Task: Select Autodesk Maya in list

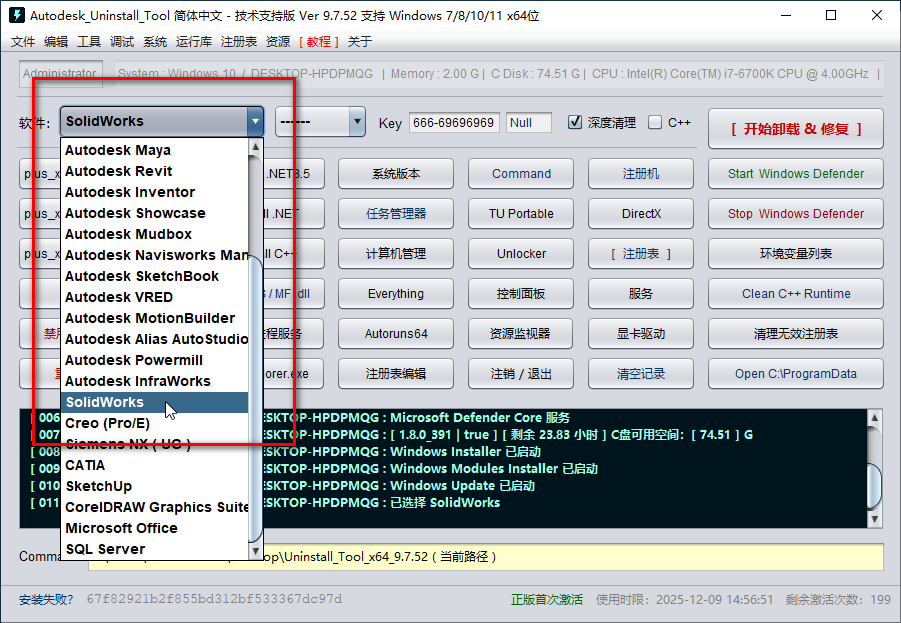Action: [155, 150]
